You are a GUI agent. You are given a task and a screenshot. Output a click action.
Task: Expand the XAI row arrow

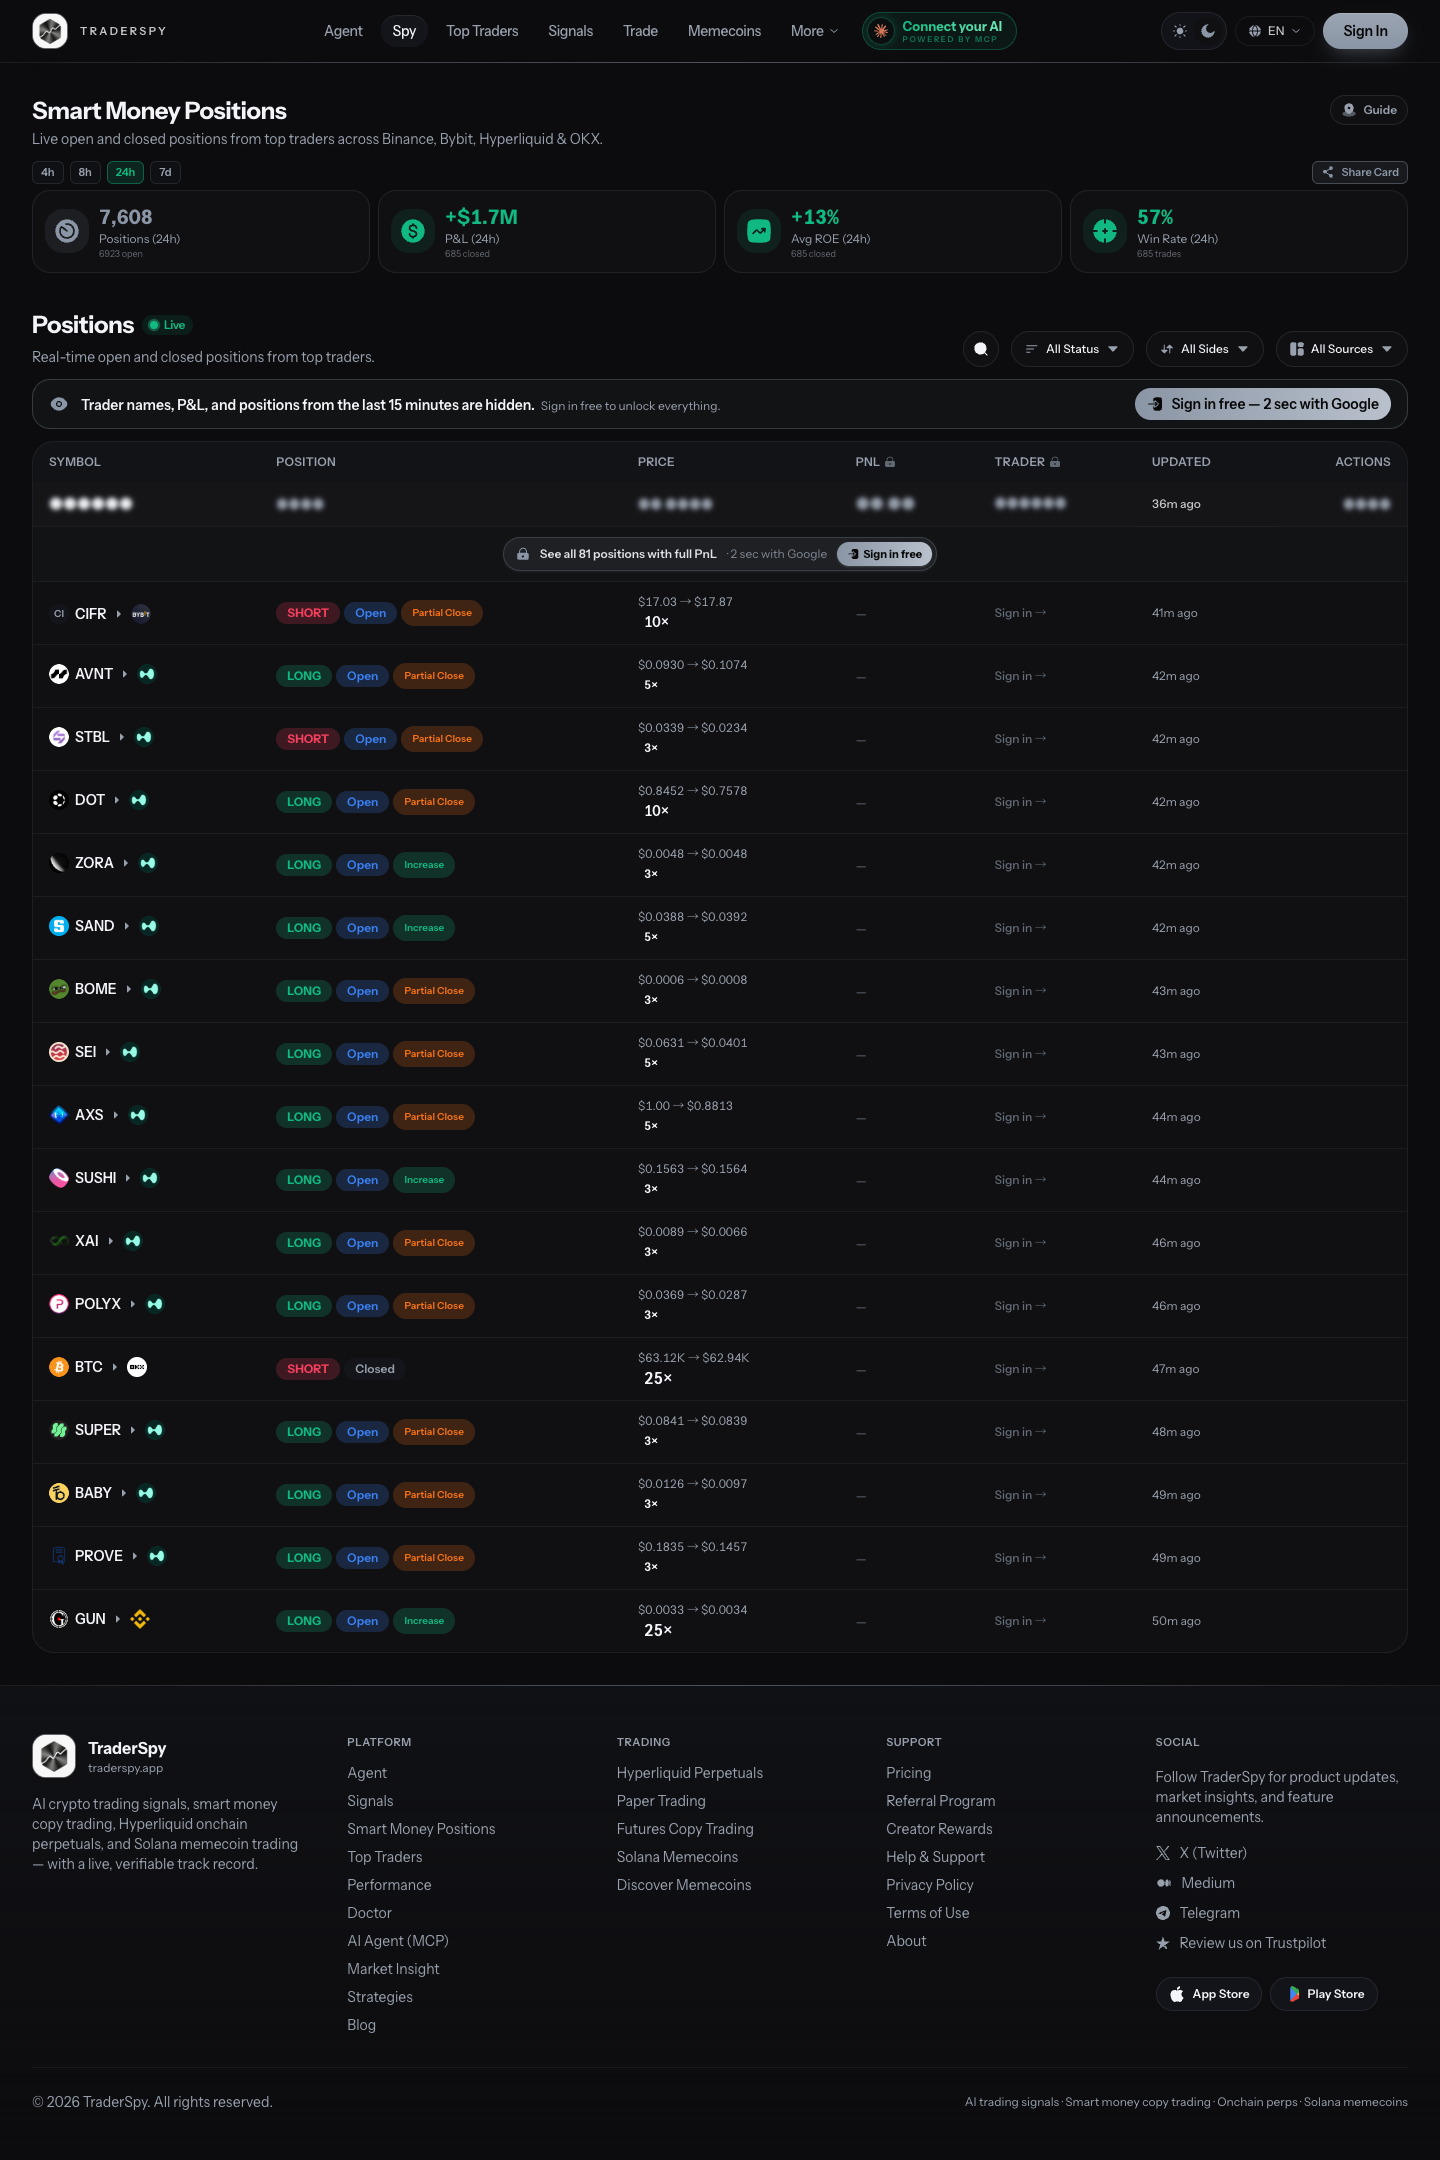(110, 1241)
